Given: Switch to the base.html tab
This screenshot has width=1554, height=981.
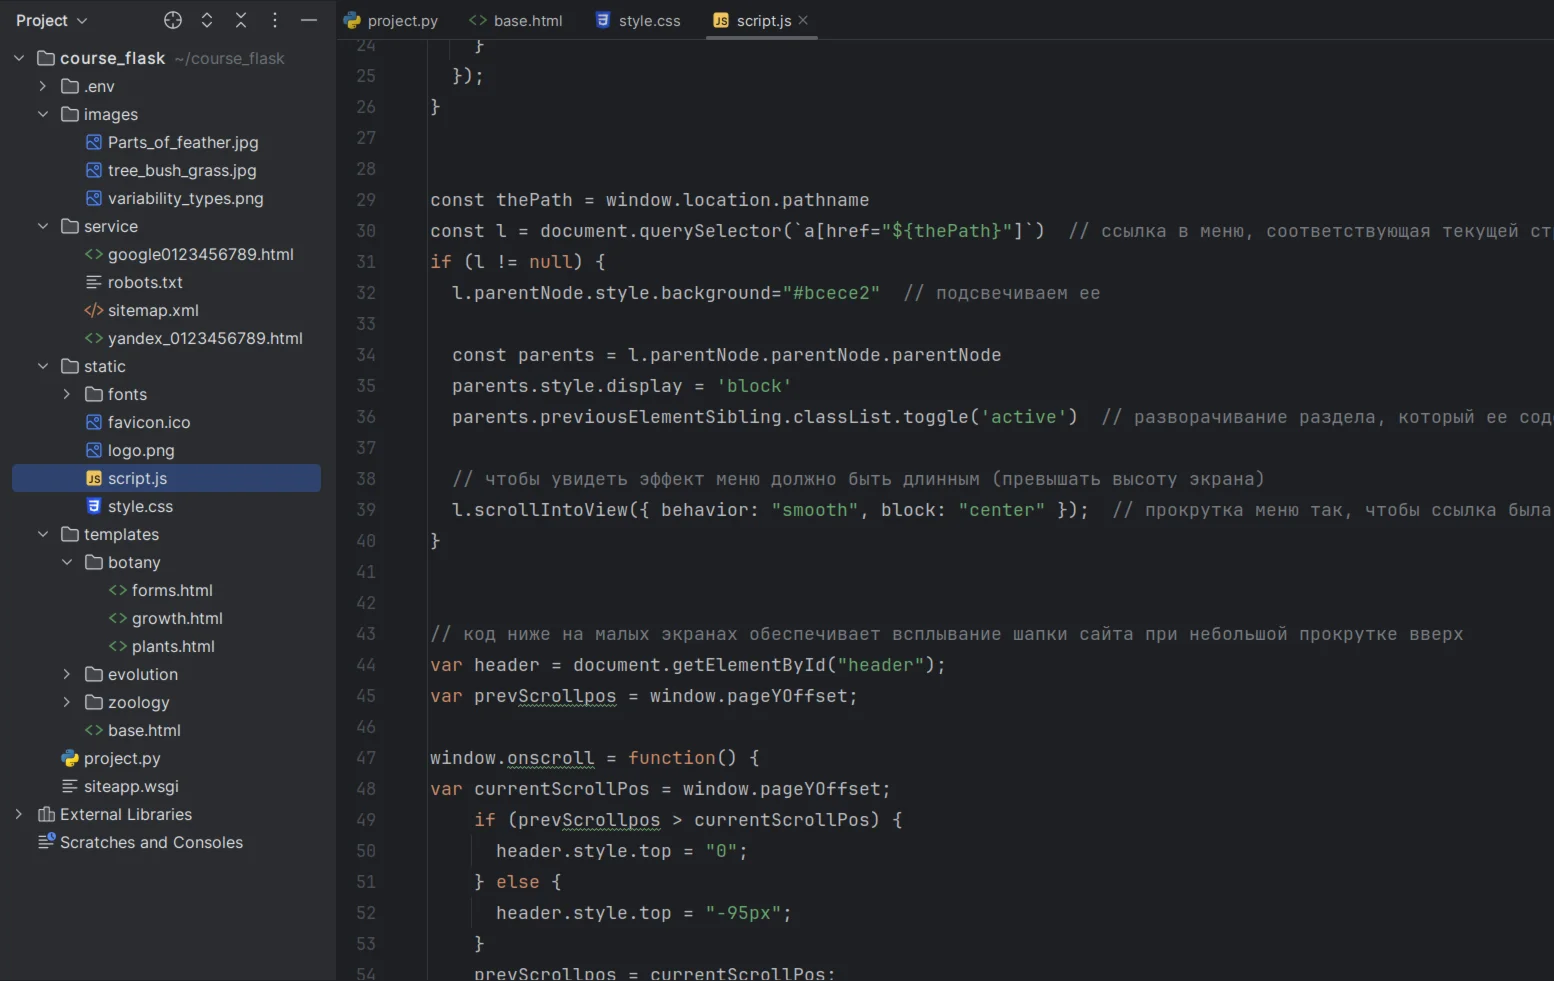Looking at the screenshot, I should tap(516, 20).
